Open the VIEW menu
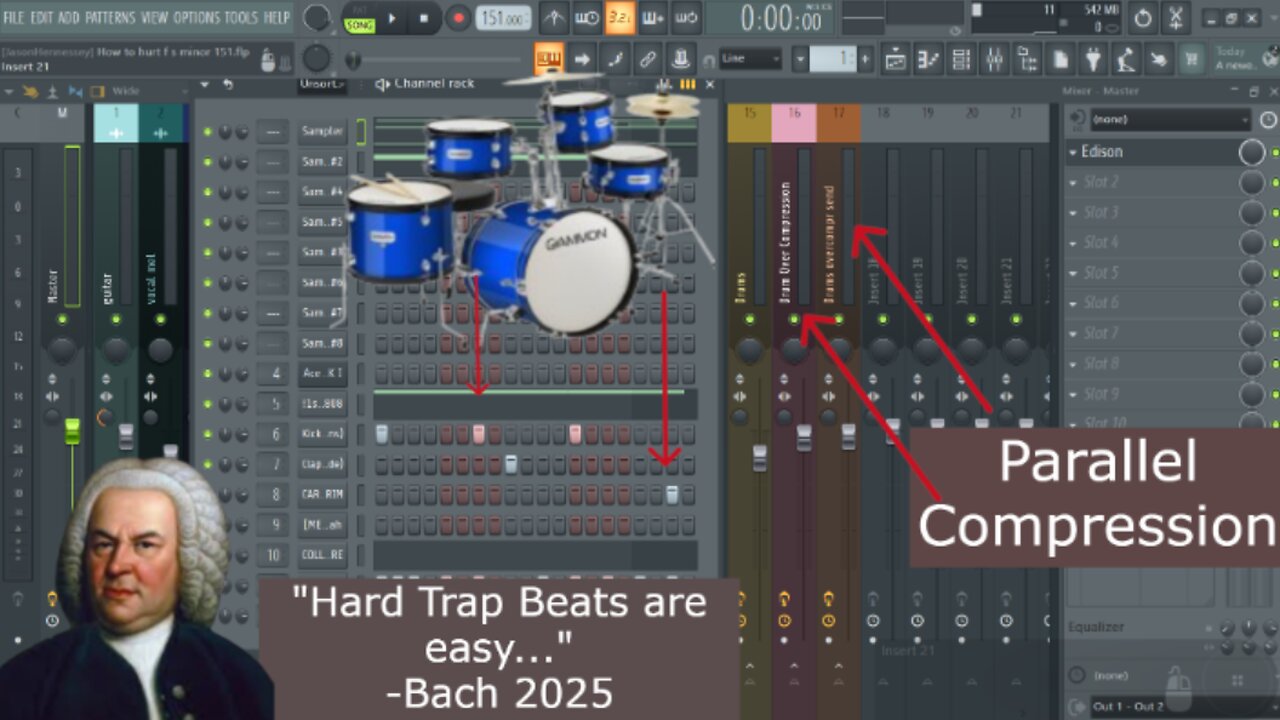Viewport: 1280px width, 720px height. 154,17
